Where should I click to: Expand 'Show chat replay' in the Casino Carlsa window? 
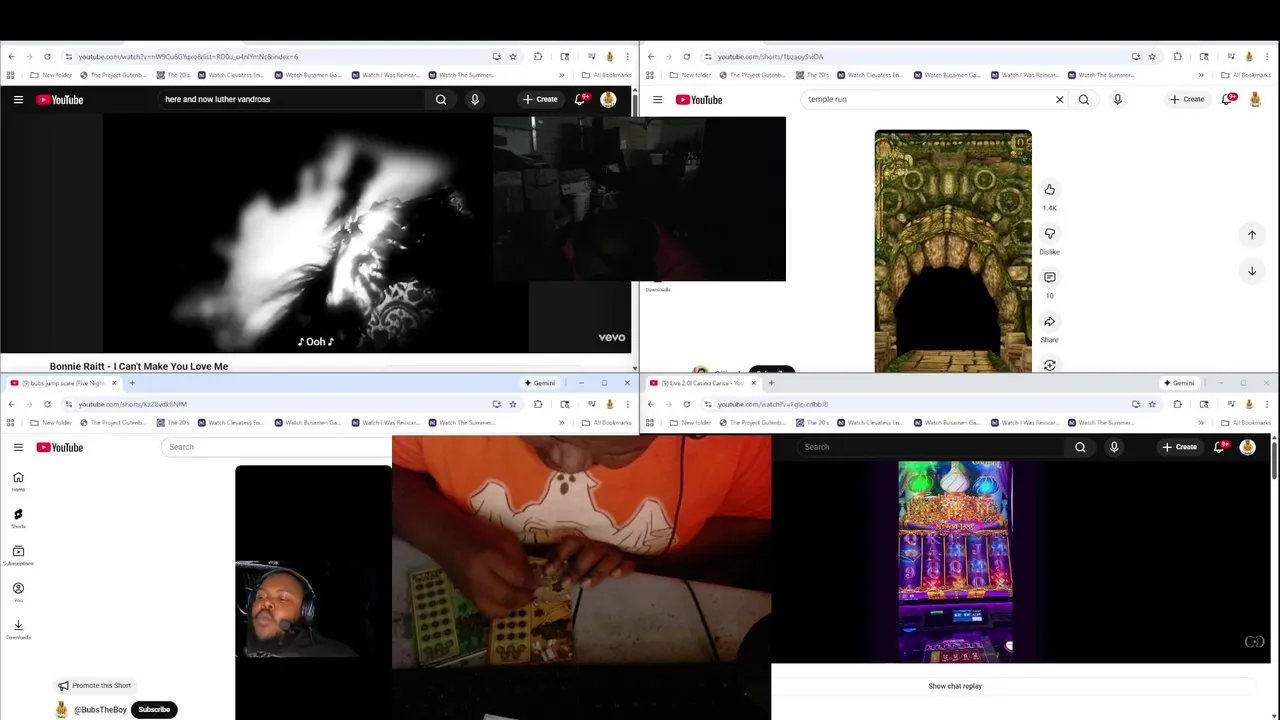coord(955,686)
